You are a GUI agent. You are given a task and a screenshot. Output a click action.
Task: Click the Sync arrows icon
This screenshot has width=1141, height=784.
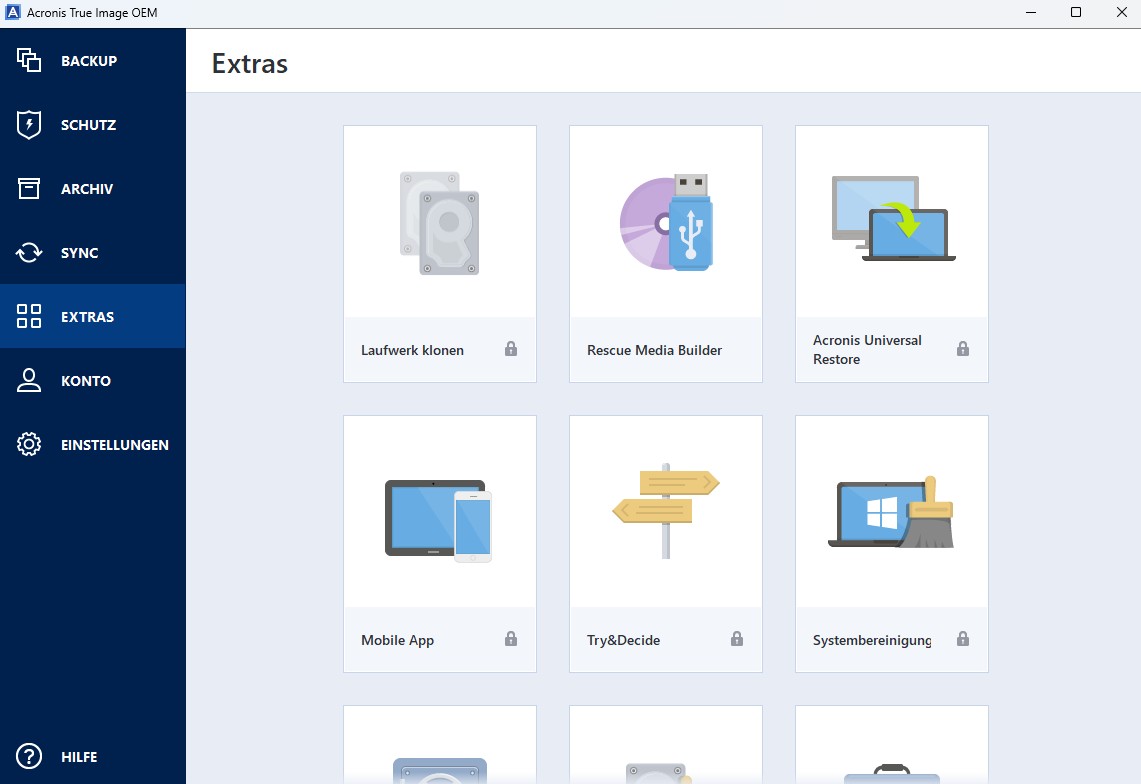coord(29,253)
